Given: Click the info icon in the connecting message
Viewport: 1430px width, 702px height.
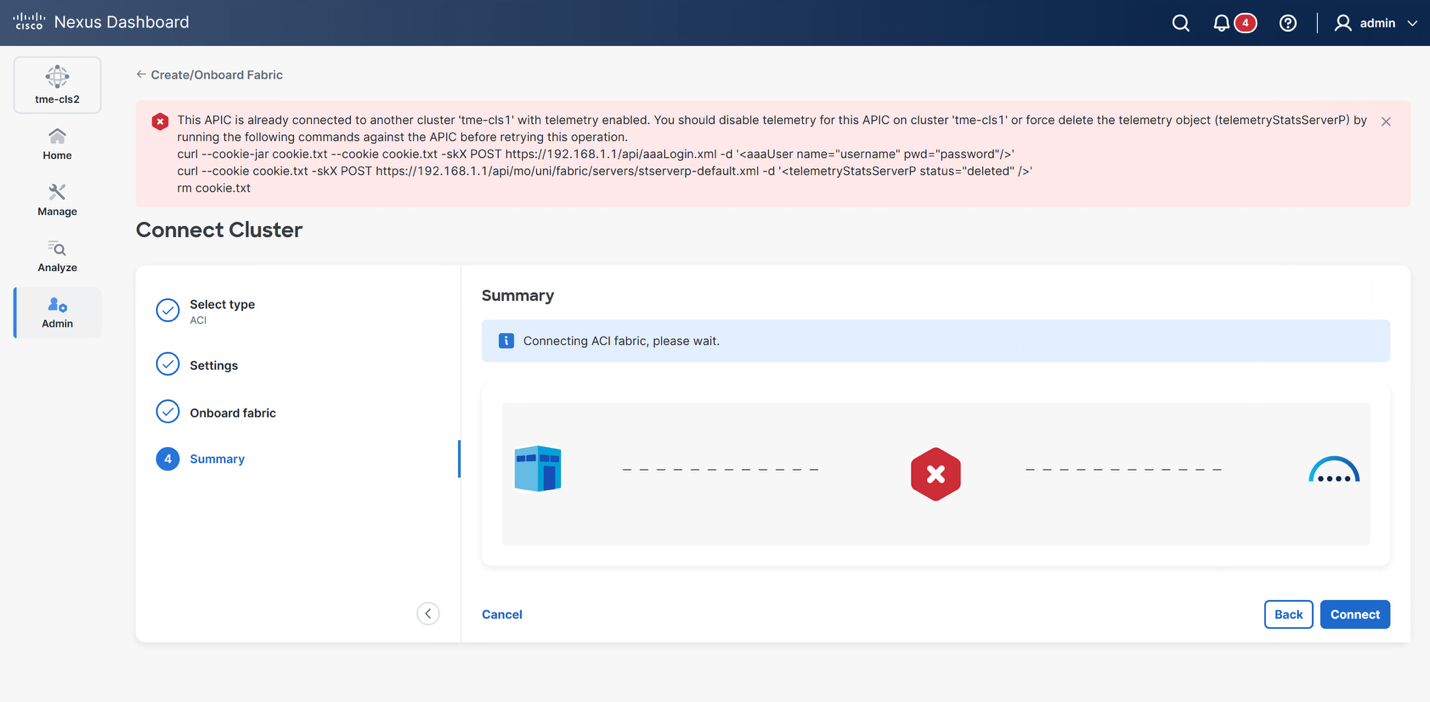Looking at the screenshot, I should [506, 341].
